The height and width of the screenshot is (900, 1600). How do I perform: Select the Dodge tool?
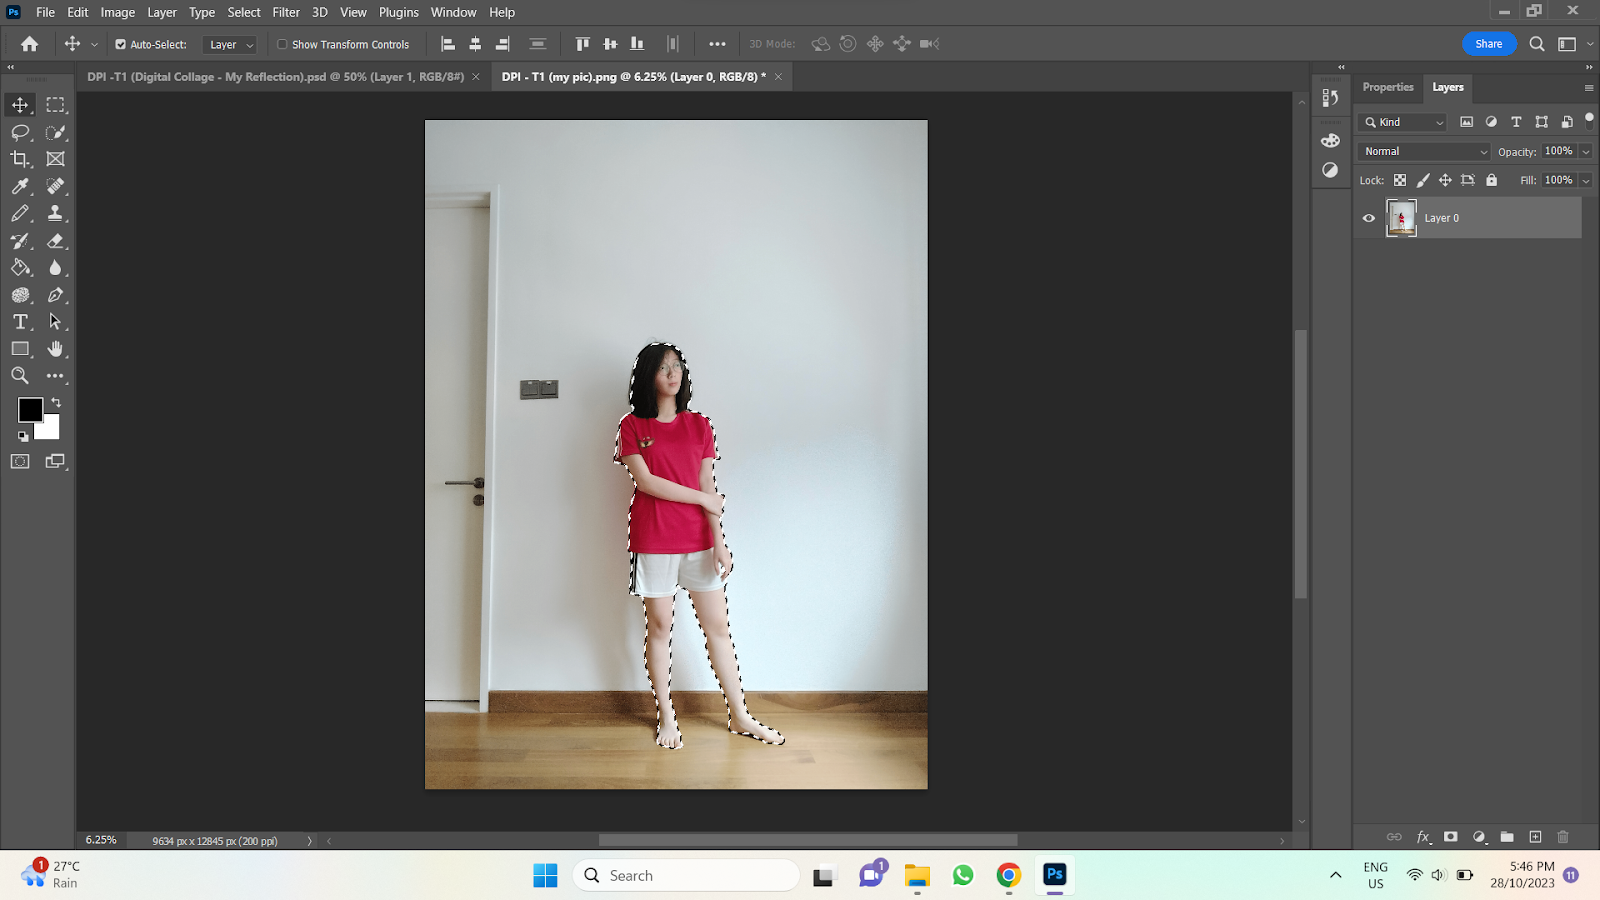tap(20, 295)
